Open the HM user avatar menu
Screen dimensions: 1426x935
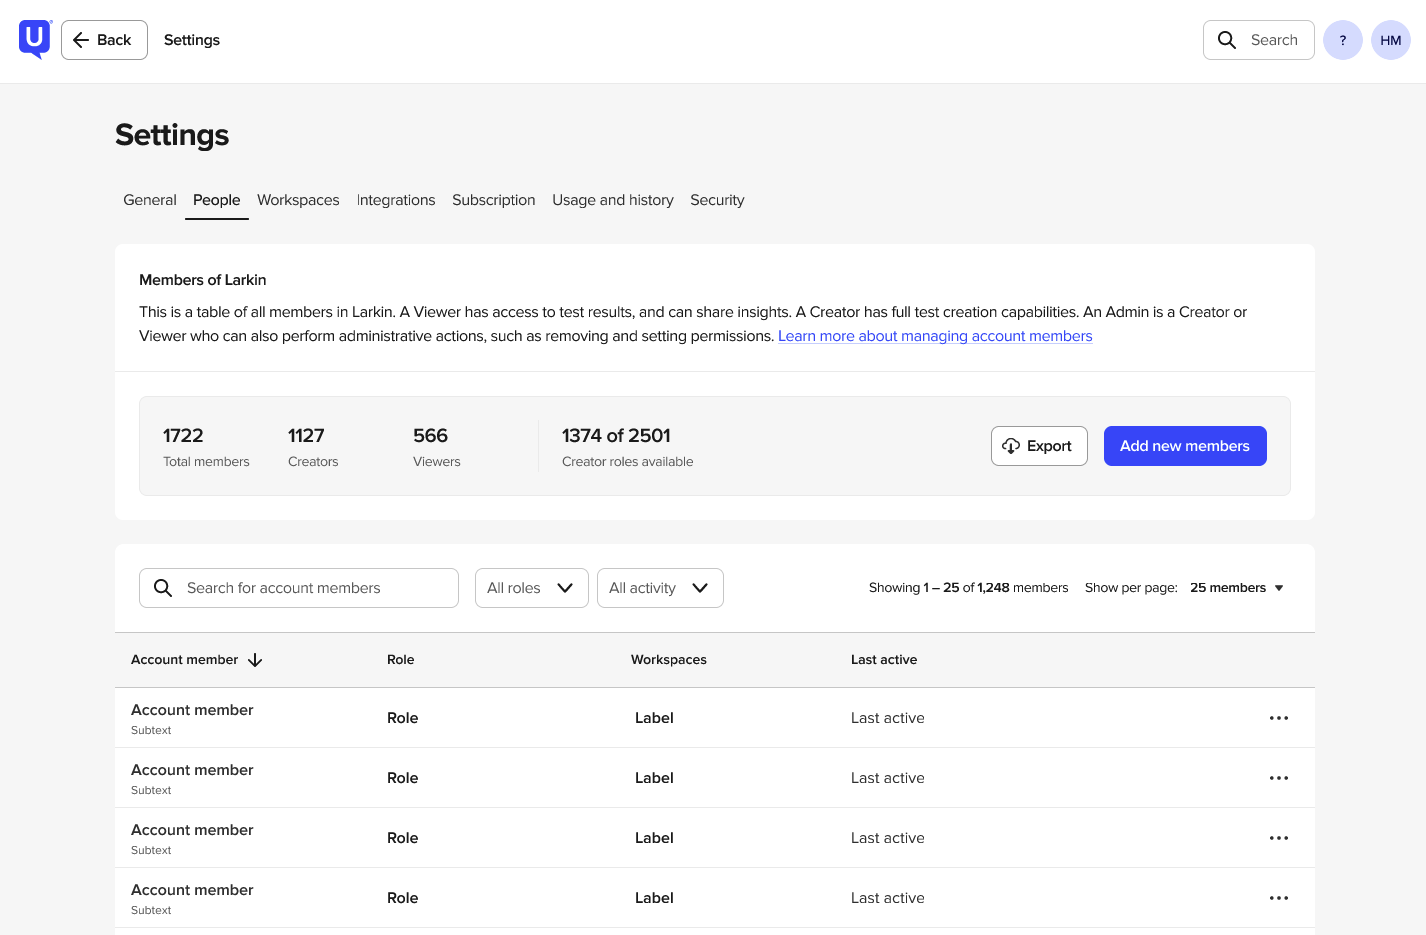click(x=1390, y=40)
